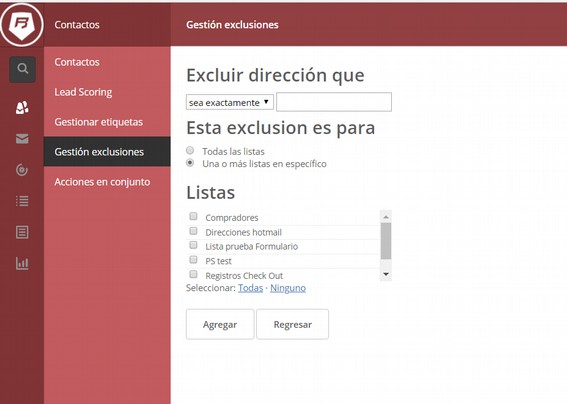
Task: Open Lead Scoring menu item
Action: click(83, 92)
